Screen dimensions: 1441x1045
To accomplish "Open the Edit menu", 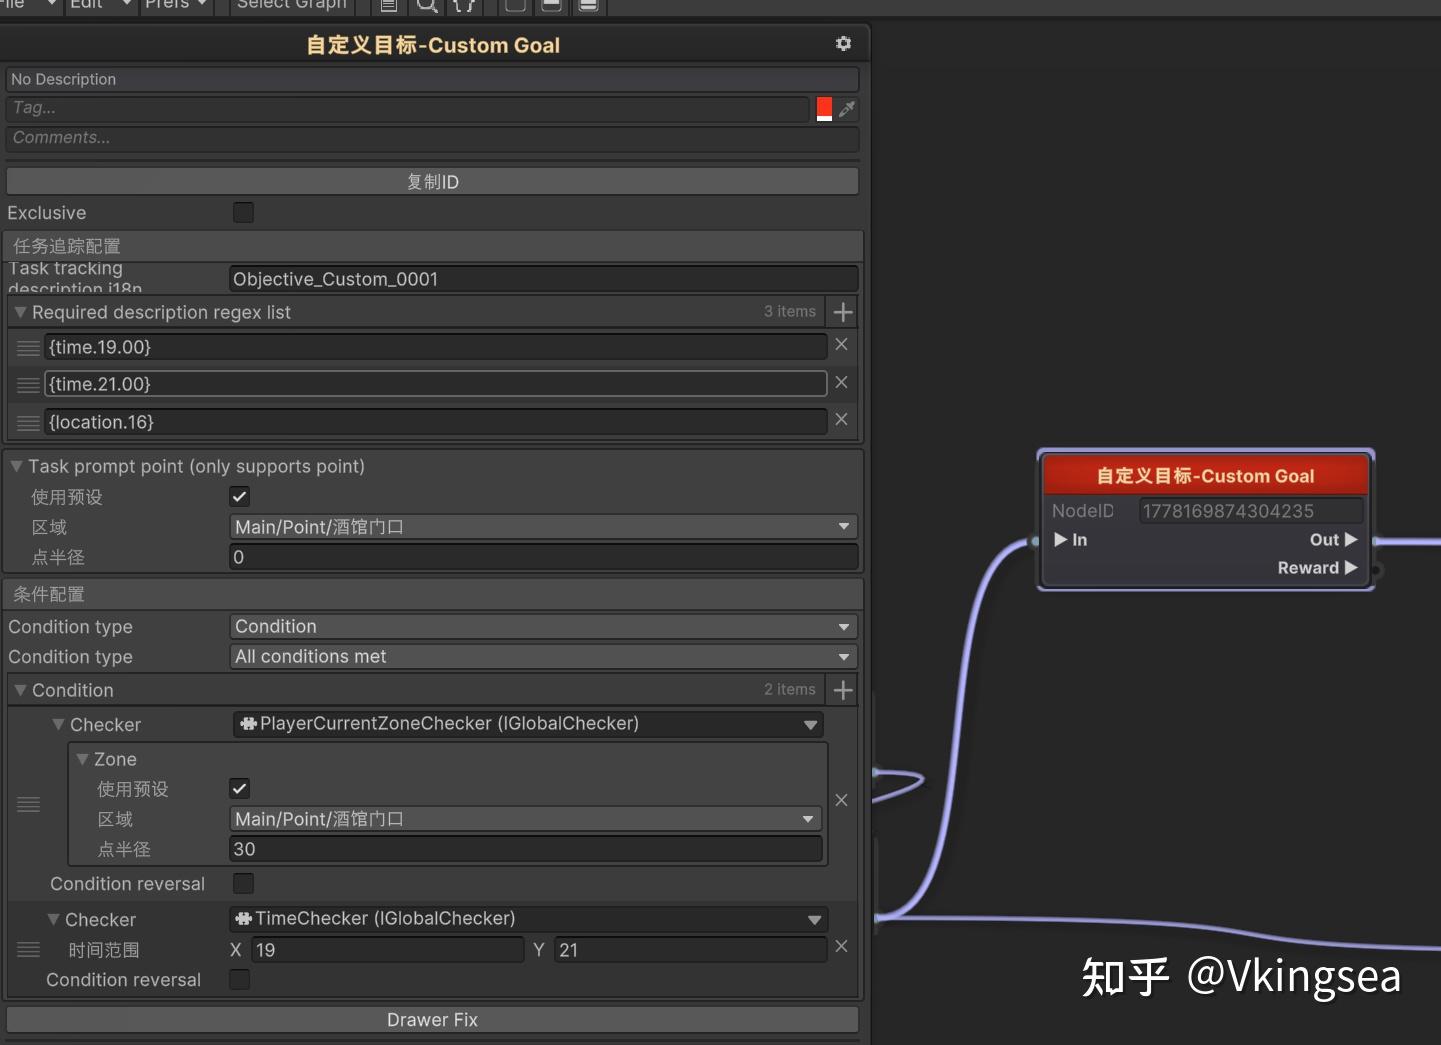I will coord(99,5).
